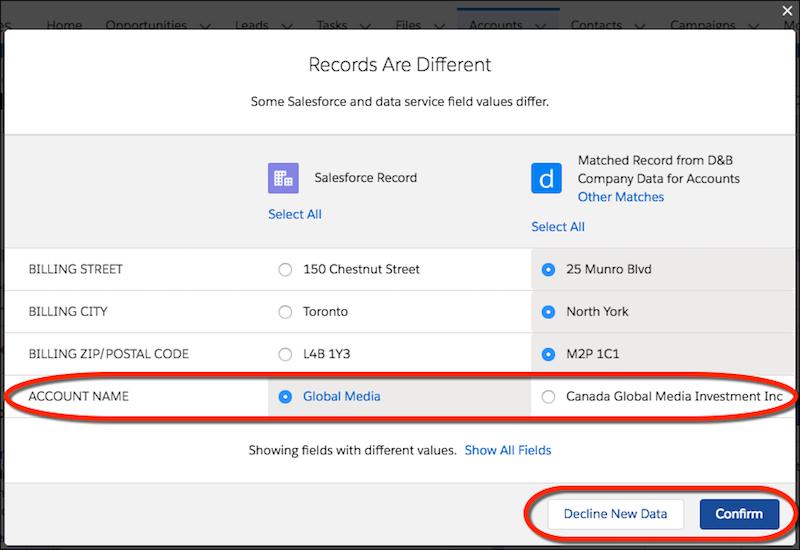800x550 pixels.
Task: Confirm the selected field values
Action: coord(739,514)
